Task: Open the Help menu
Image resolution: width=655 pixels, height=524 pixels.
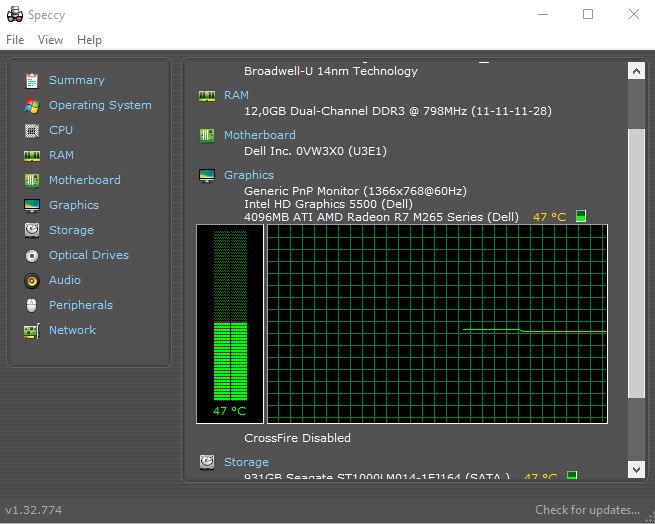Action: (89, 40)
